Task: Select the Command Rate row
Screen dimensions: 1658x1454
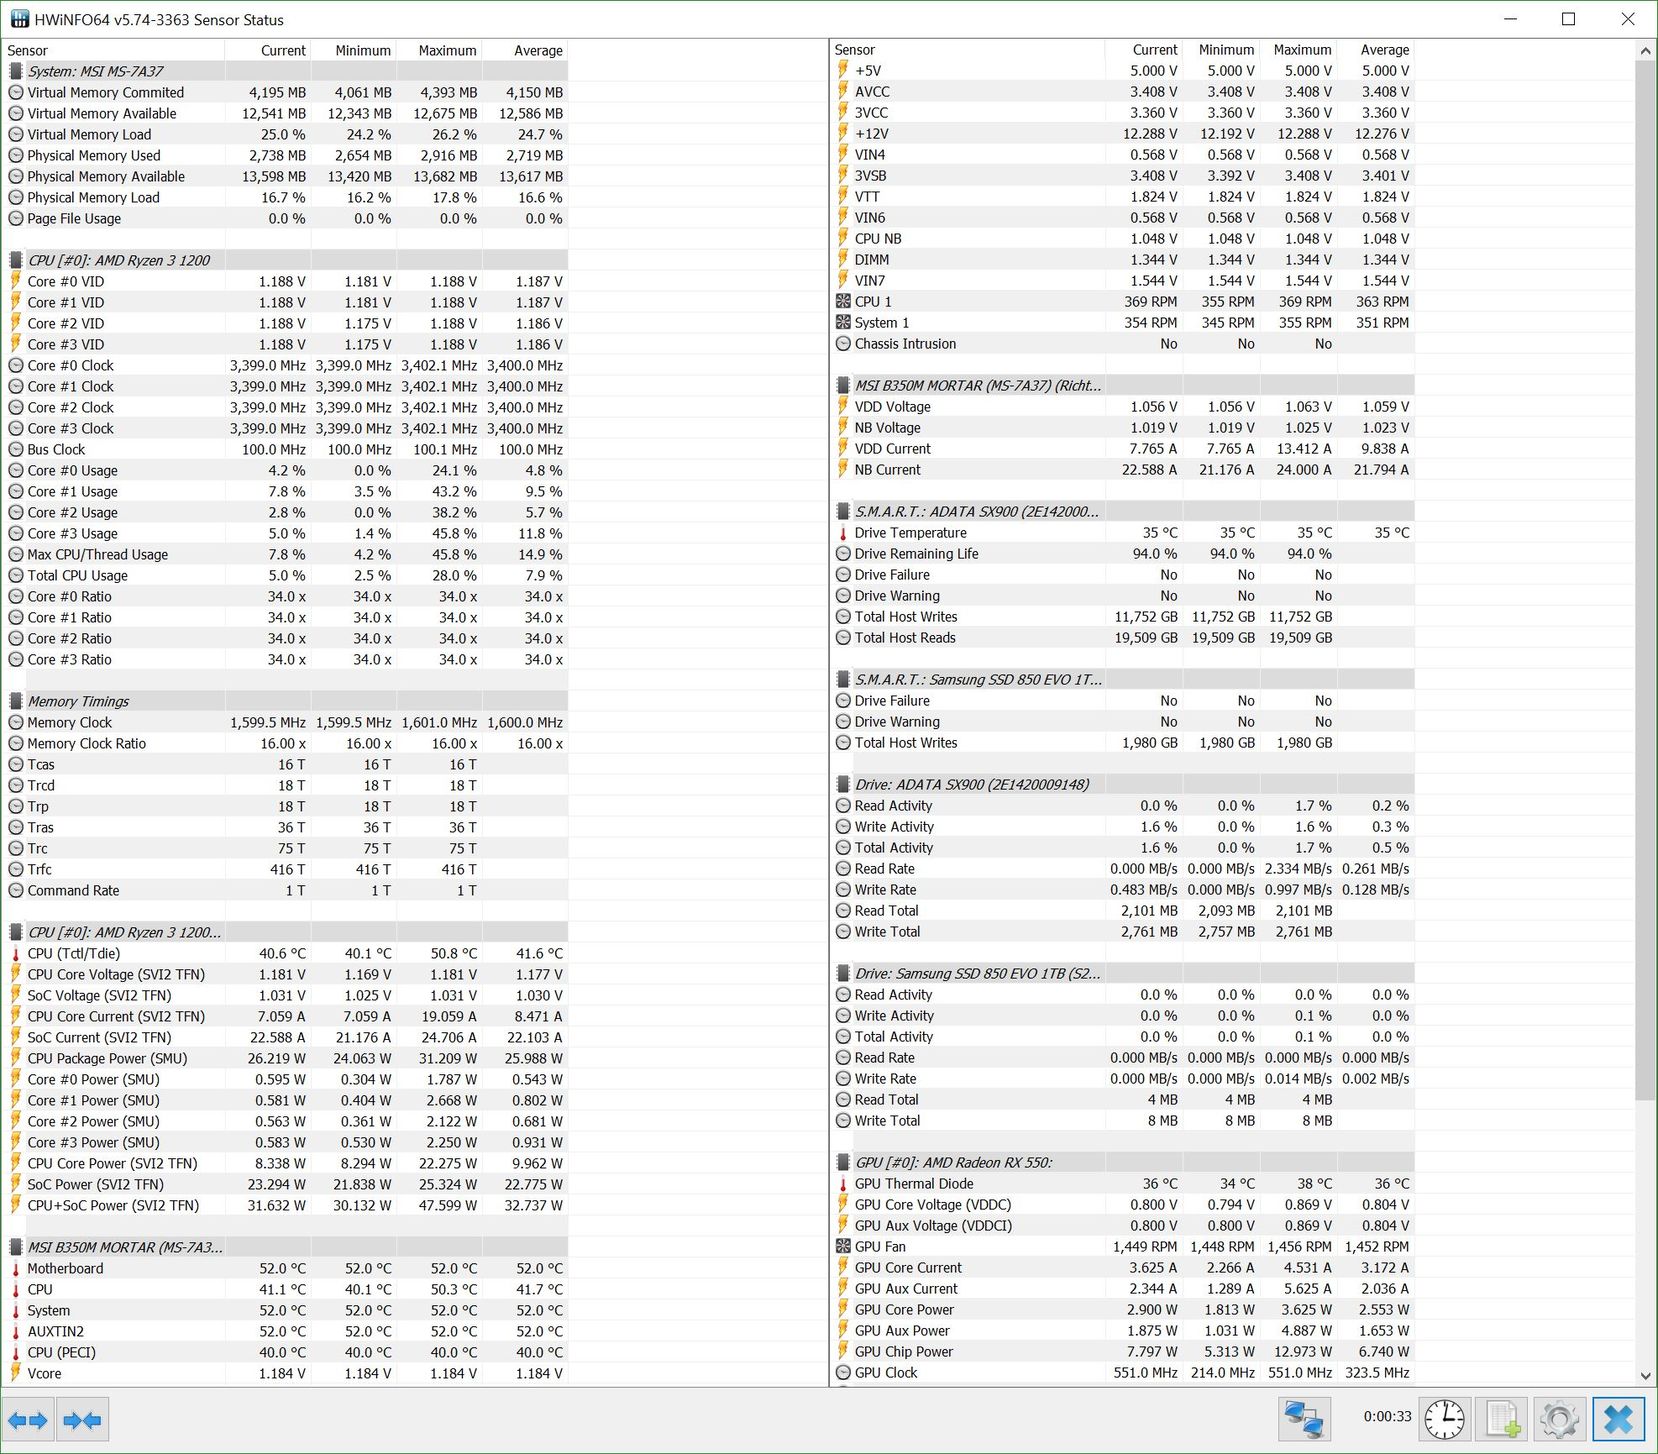Action: click(x=286, y=890)
